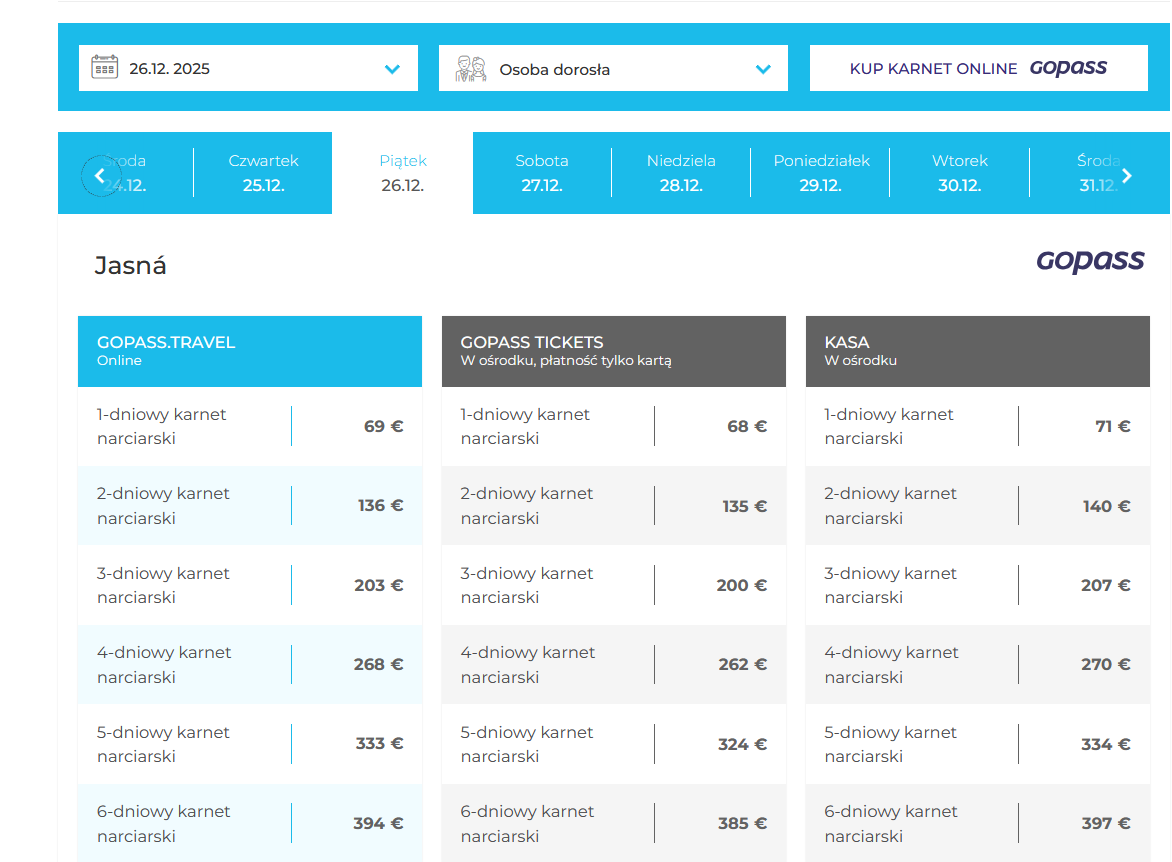The width and height of the screenshot is (1172, 862).
Task: Expand the date dropdown chevron
Action: point(392,69)
